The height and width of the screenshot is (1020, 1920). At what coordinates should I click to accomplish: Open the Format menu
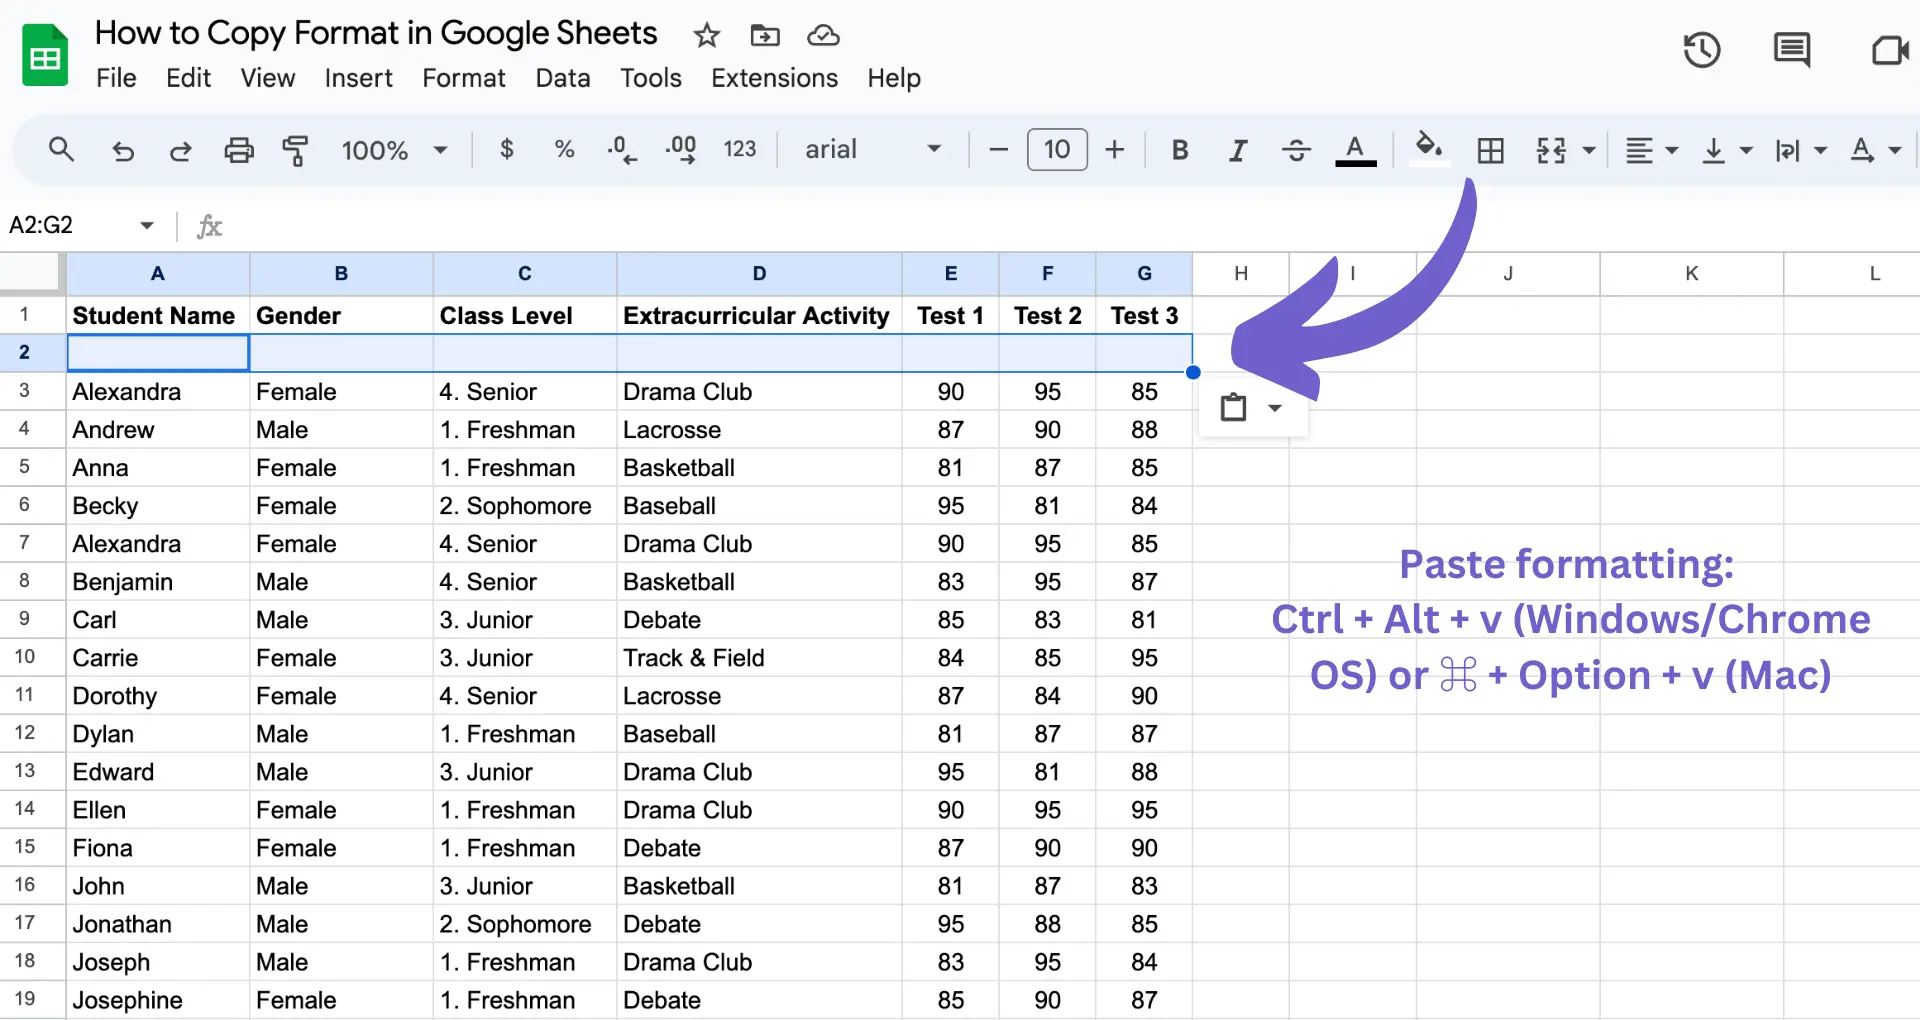pos(464,78)
